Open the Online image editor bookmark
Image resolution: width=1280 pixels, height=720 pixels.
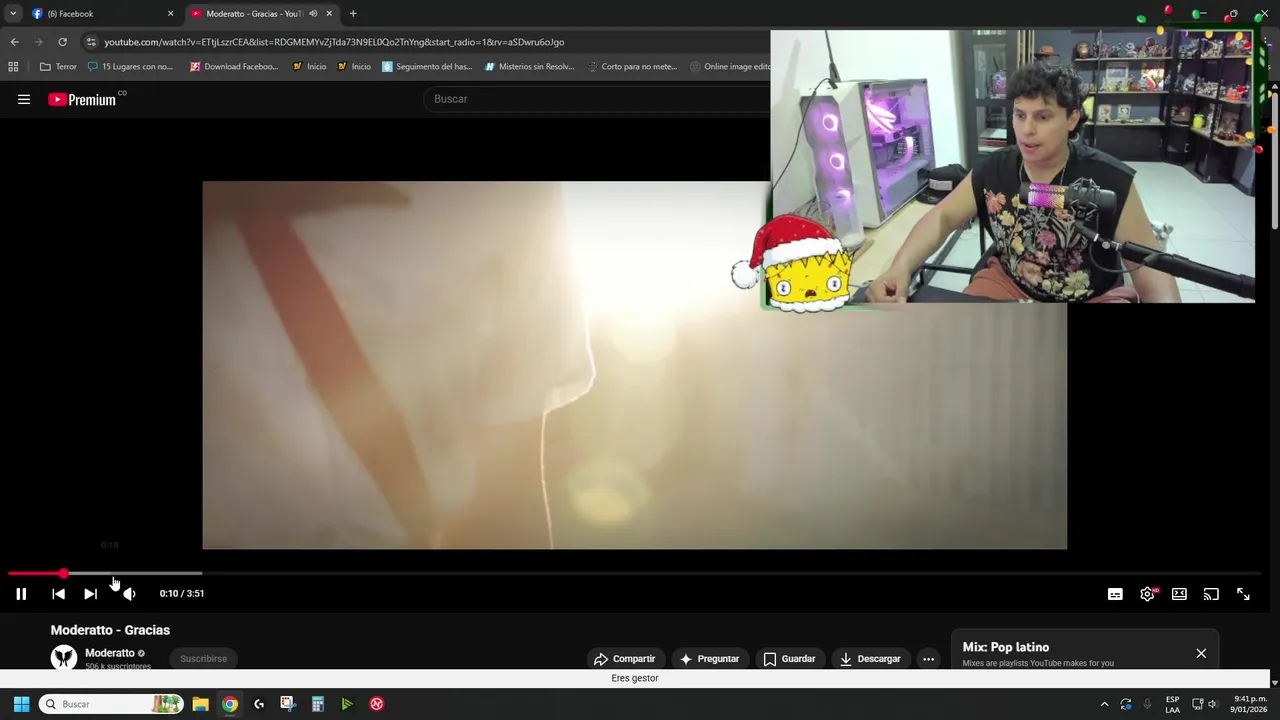tap(730, 67)
